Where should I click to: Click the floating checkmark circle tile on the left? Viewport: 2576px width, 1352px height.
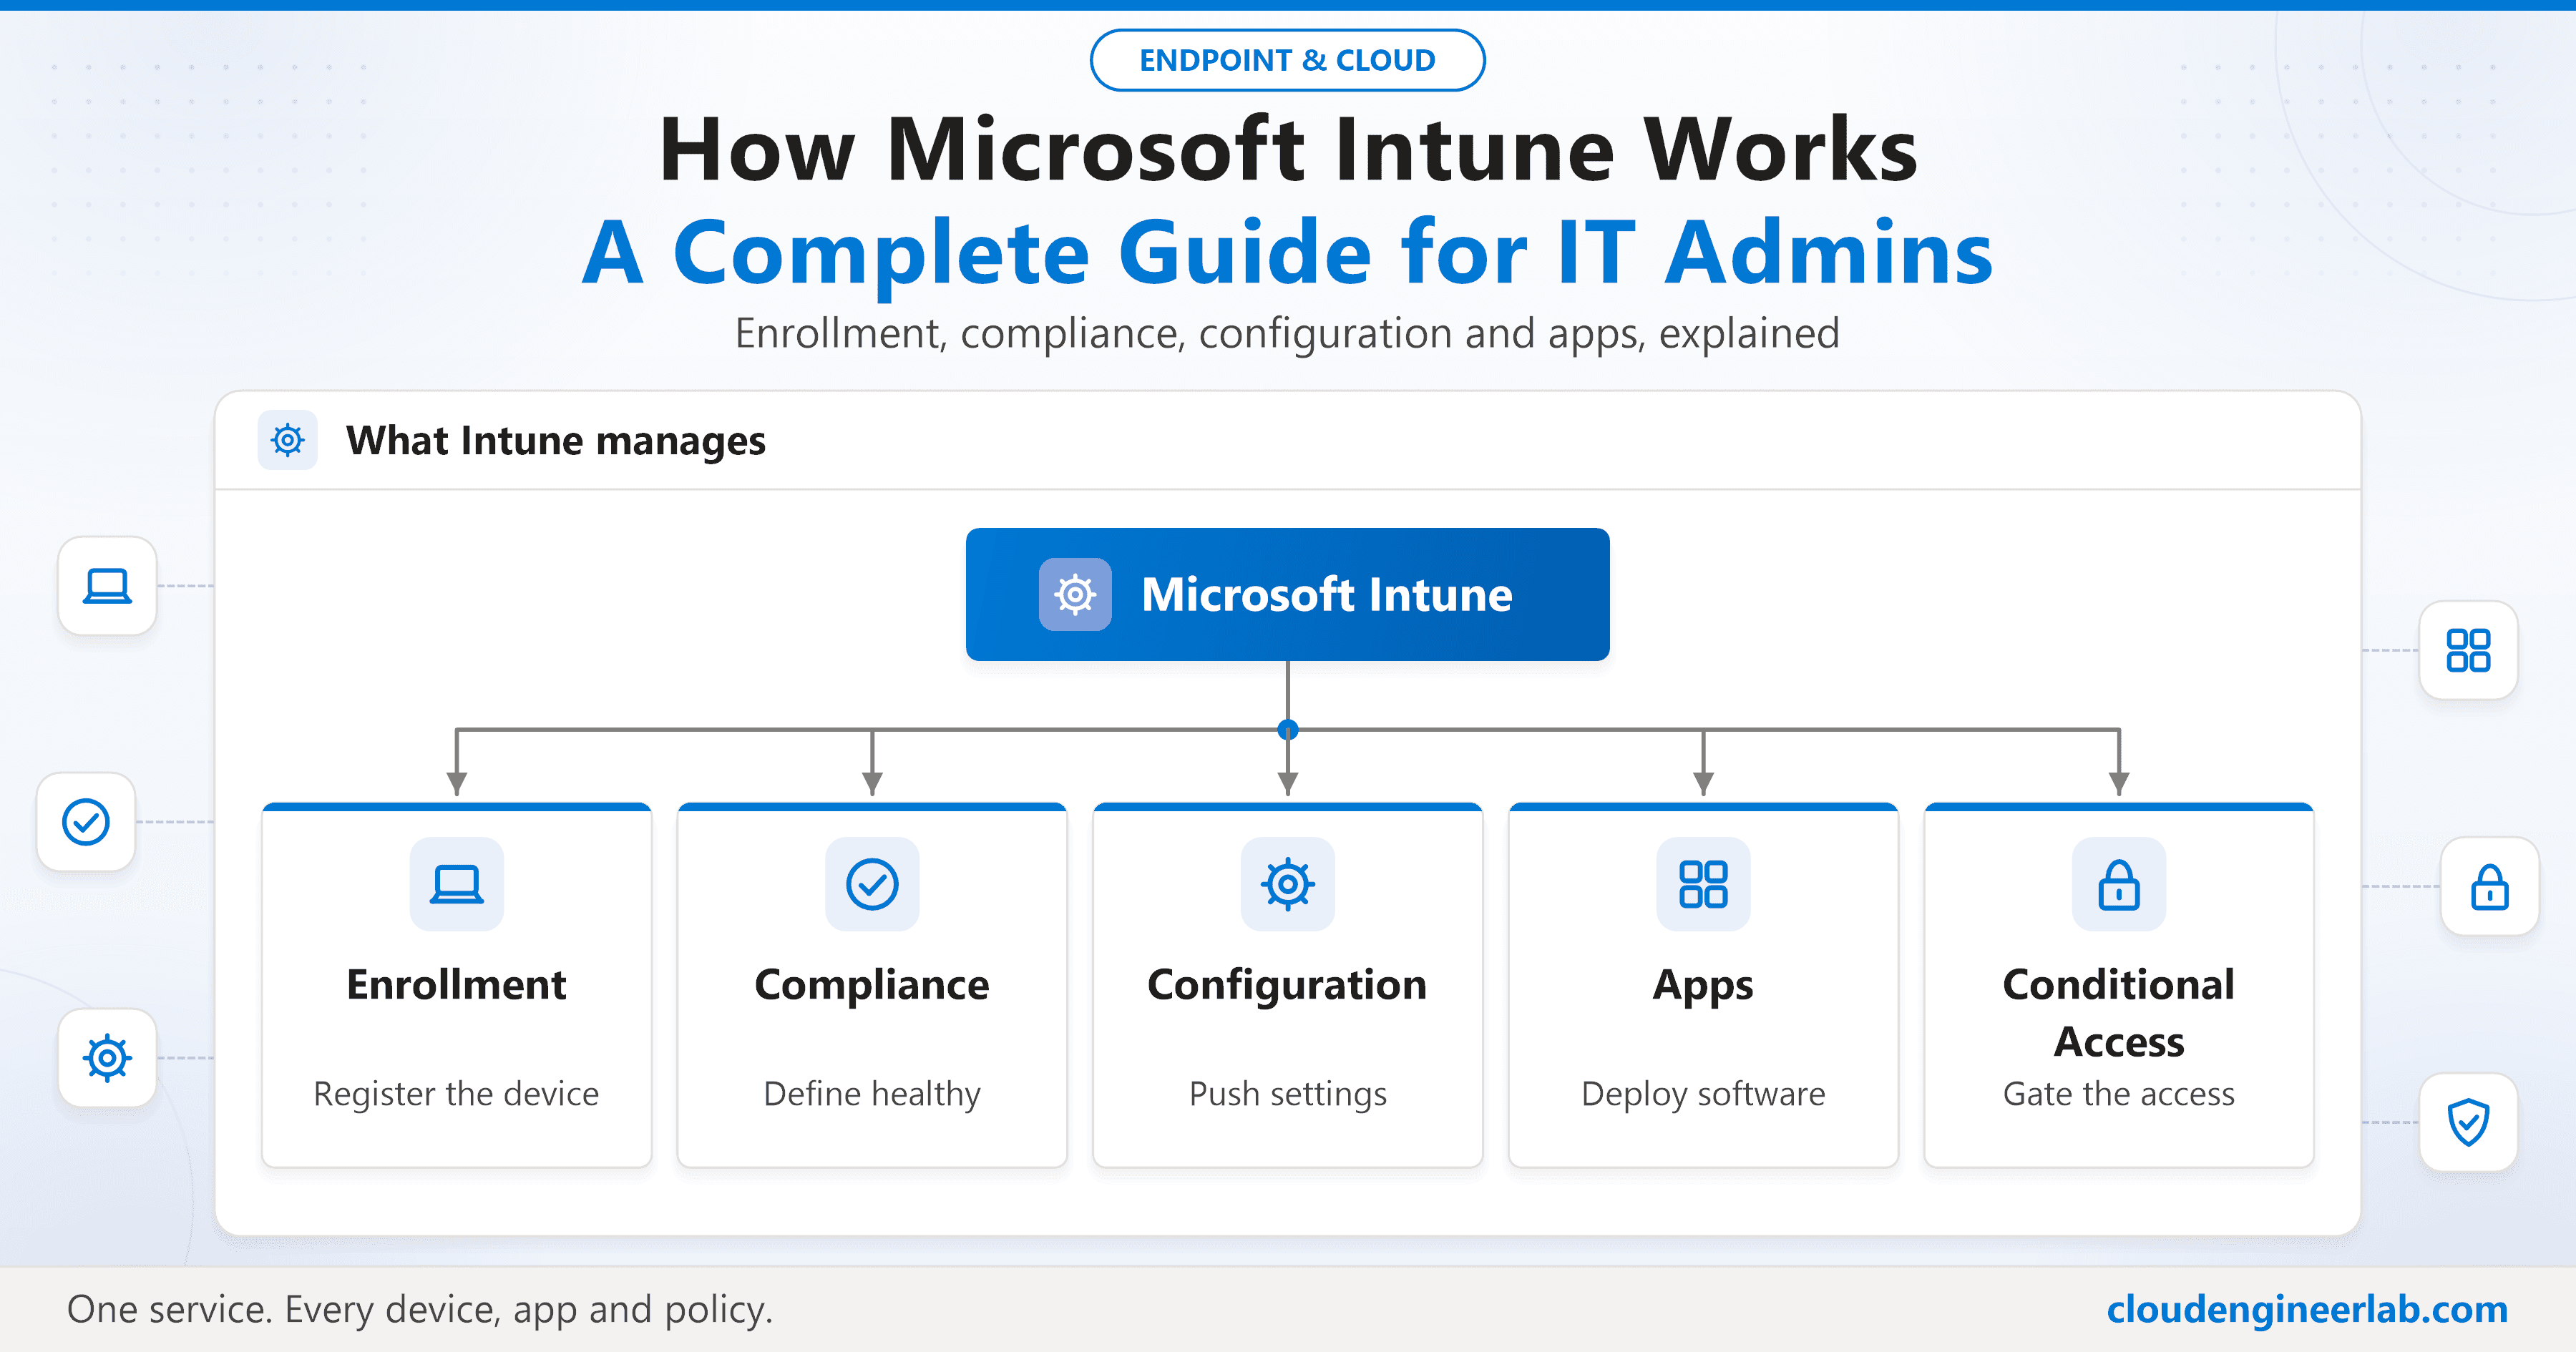[86, 822]
